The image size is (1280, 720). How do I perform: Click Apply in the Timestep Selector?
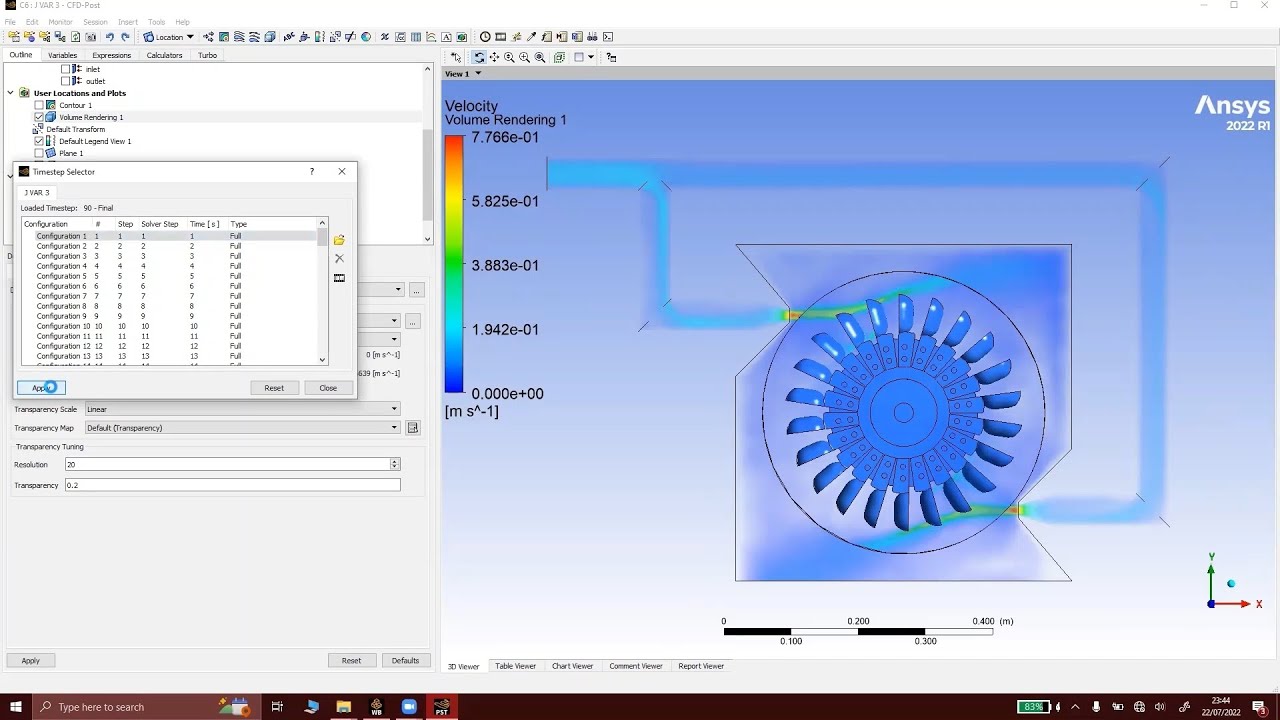[x=41, y=388]
